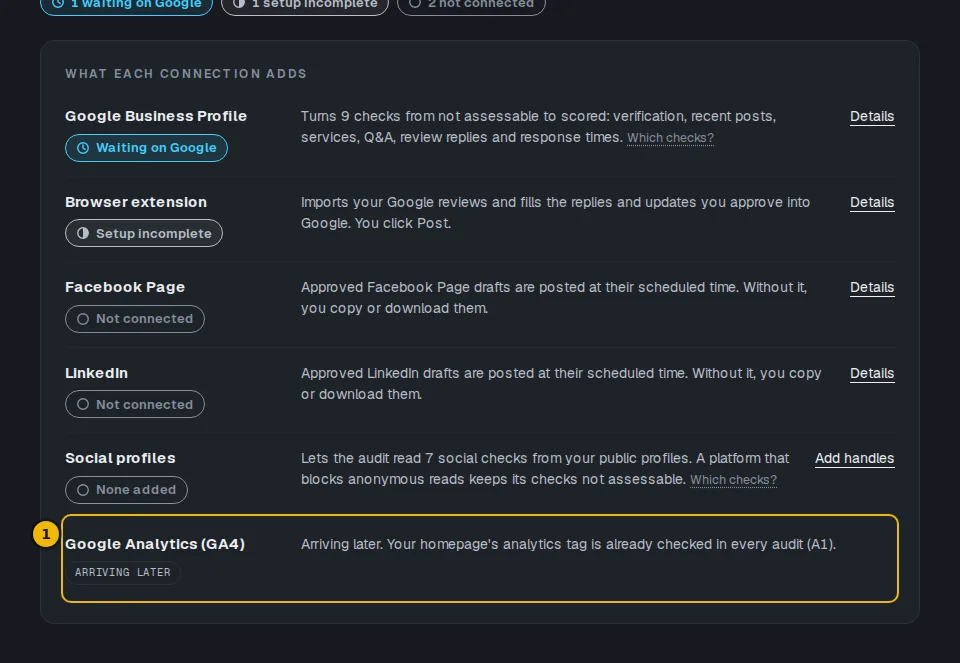Click 'Not connected' pill under Facebook Page
The width and height of the screenshot is (960, 663).
coord(135,319)
